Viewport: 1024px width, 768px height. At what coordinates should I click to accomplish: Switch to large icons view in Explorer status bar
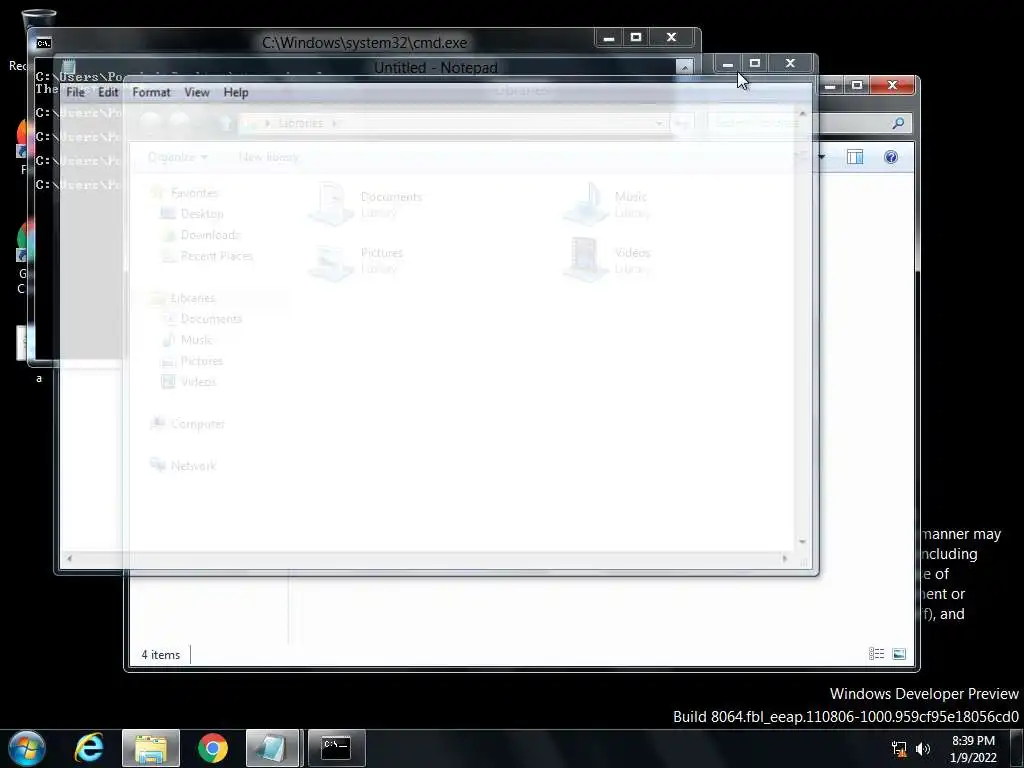[899, 654]
